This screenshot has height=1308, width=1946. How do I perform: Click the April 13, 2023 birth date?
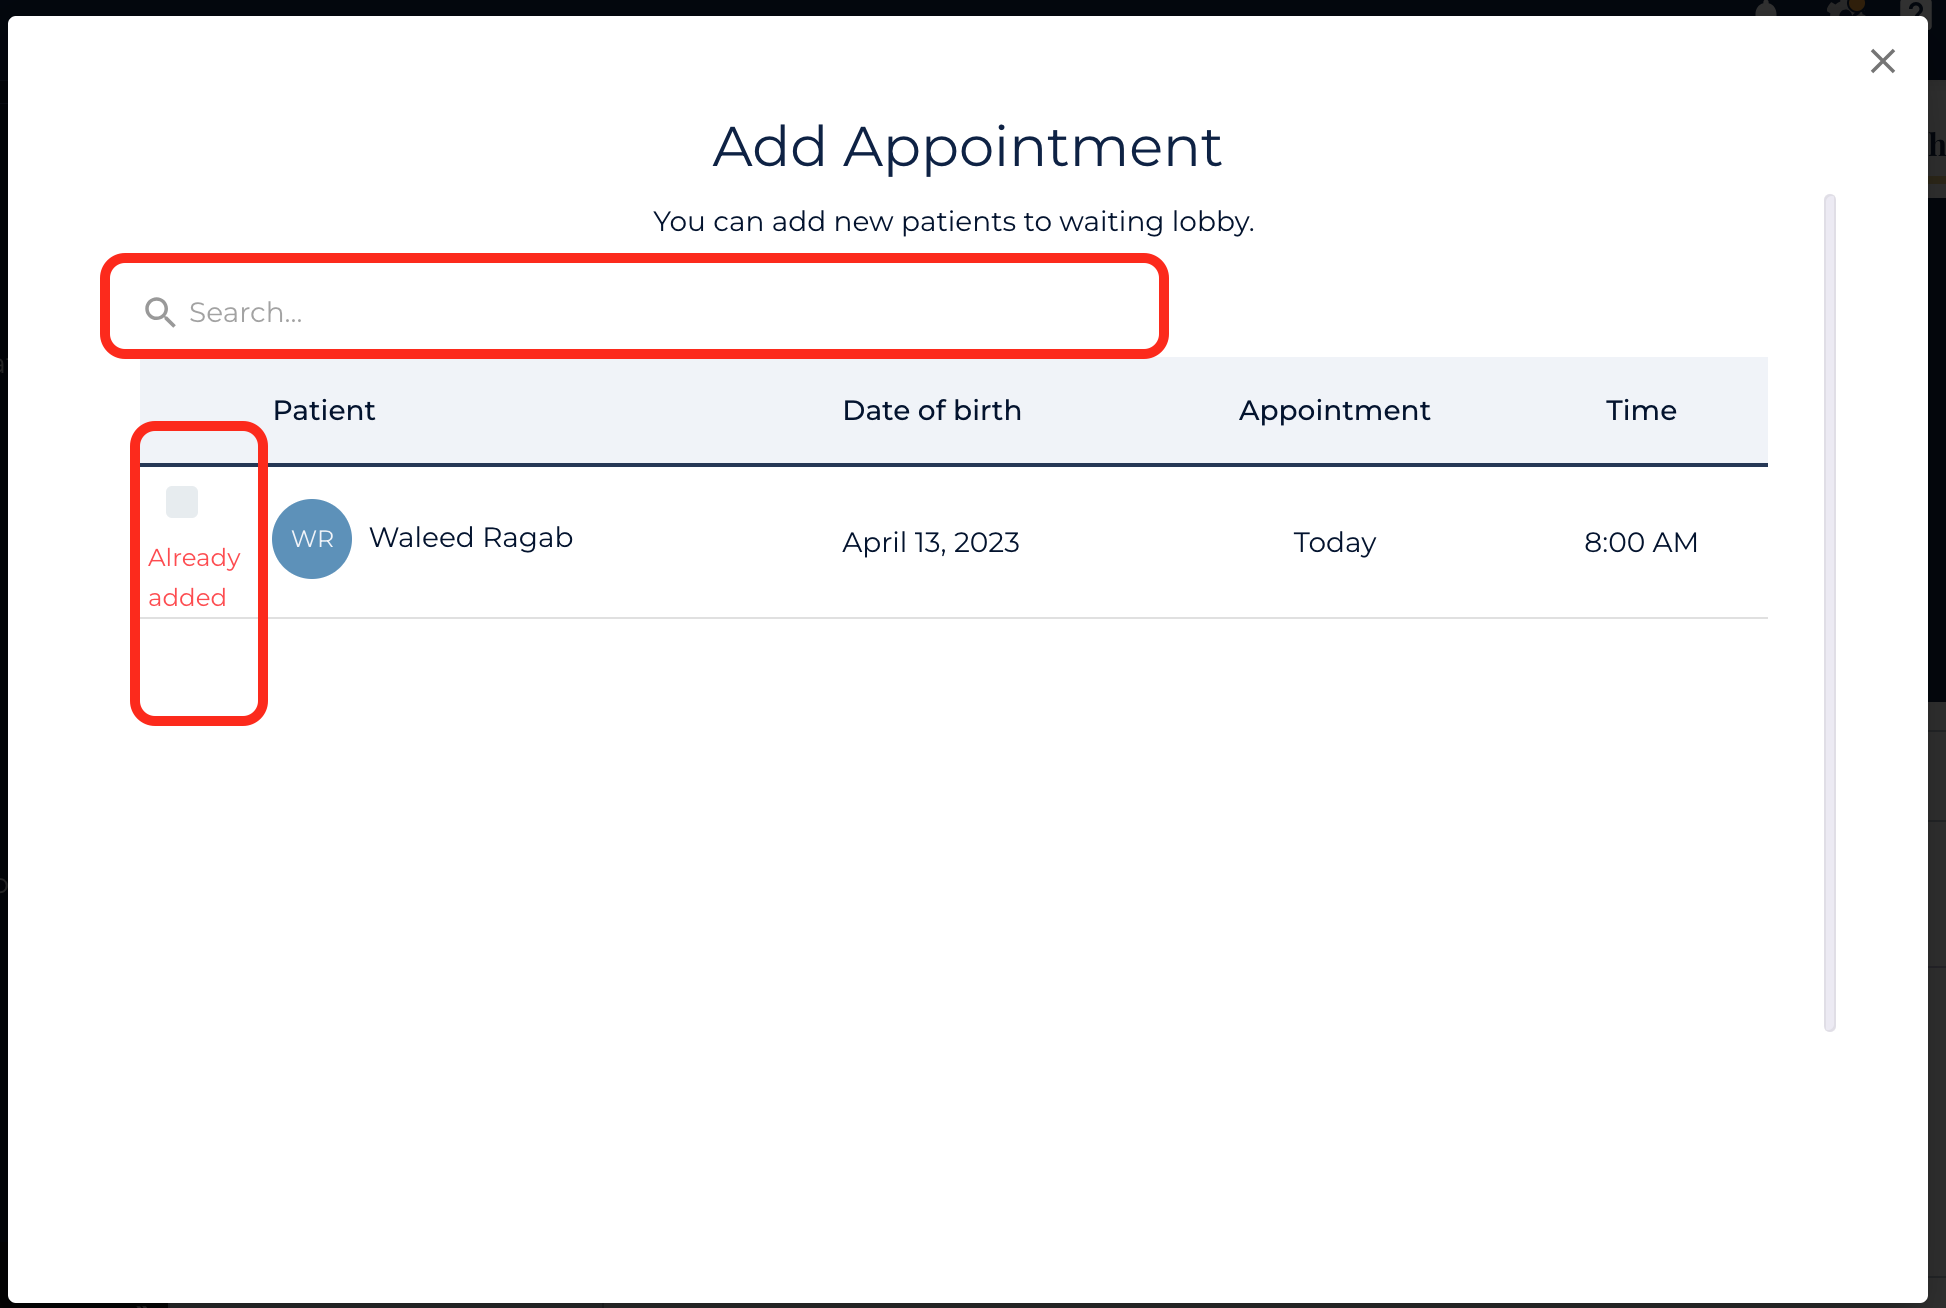point(931,542)
